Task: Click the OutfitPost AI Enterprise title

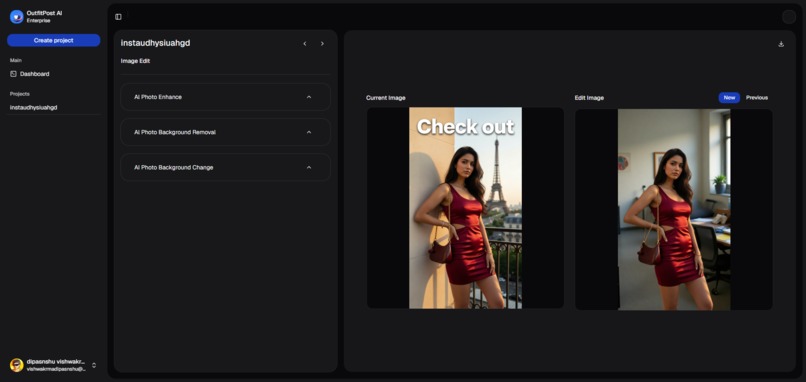Action: click(44, 16)
